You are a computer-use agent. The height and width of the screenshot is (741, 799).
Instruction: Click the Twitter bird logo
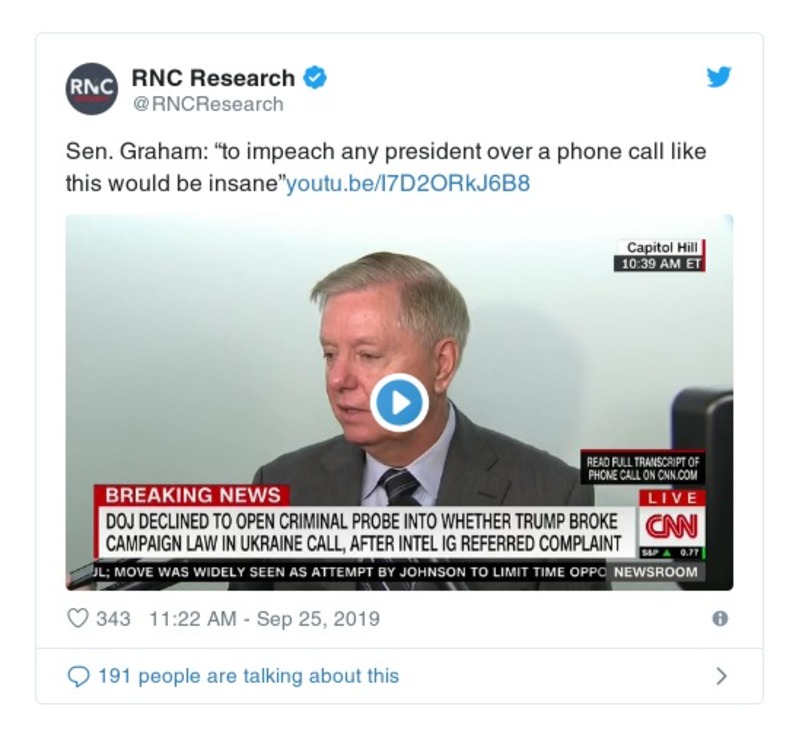point(718,77)
